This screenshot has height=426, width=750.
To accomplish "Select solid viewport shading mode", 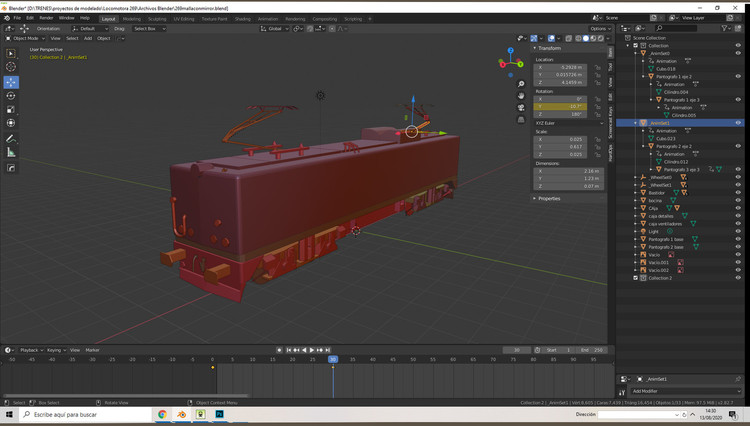I will pos(586,38).
